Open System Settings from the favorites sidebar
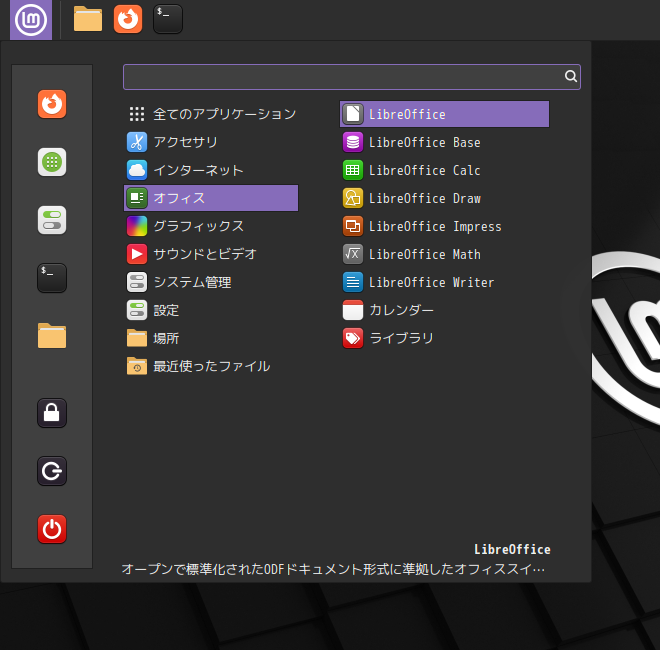This screenshot has height=650, width=660. [x=52, y=220]
